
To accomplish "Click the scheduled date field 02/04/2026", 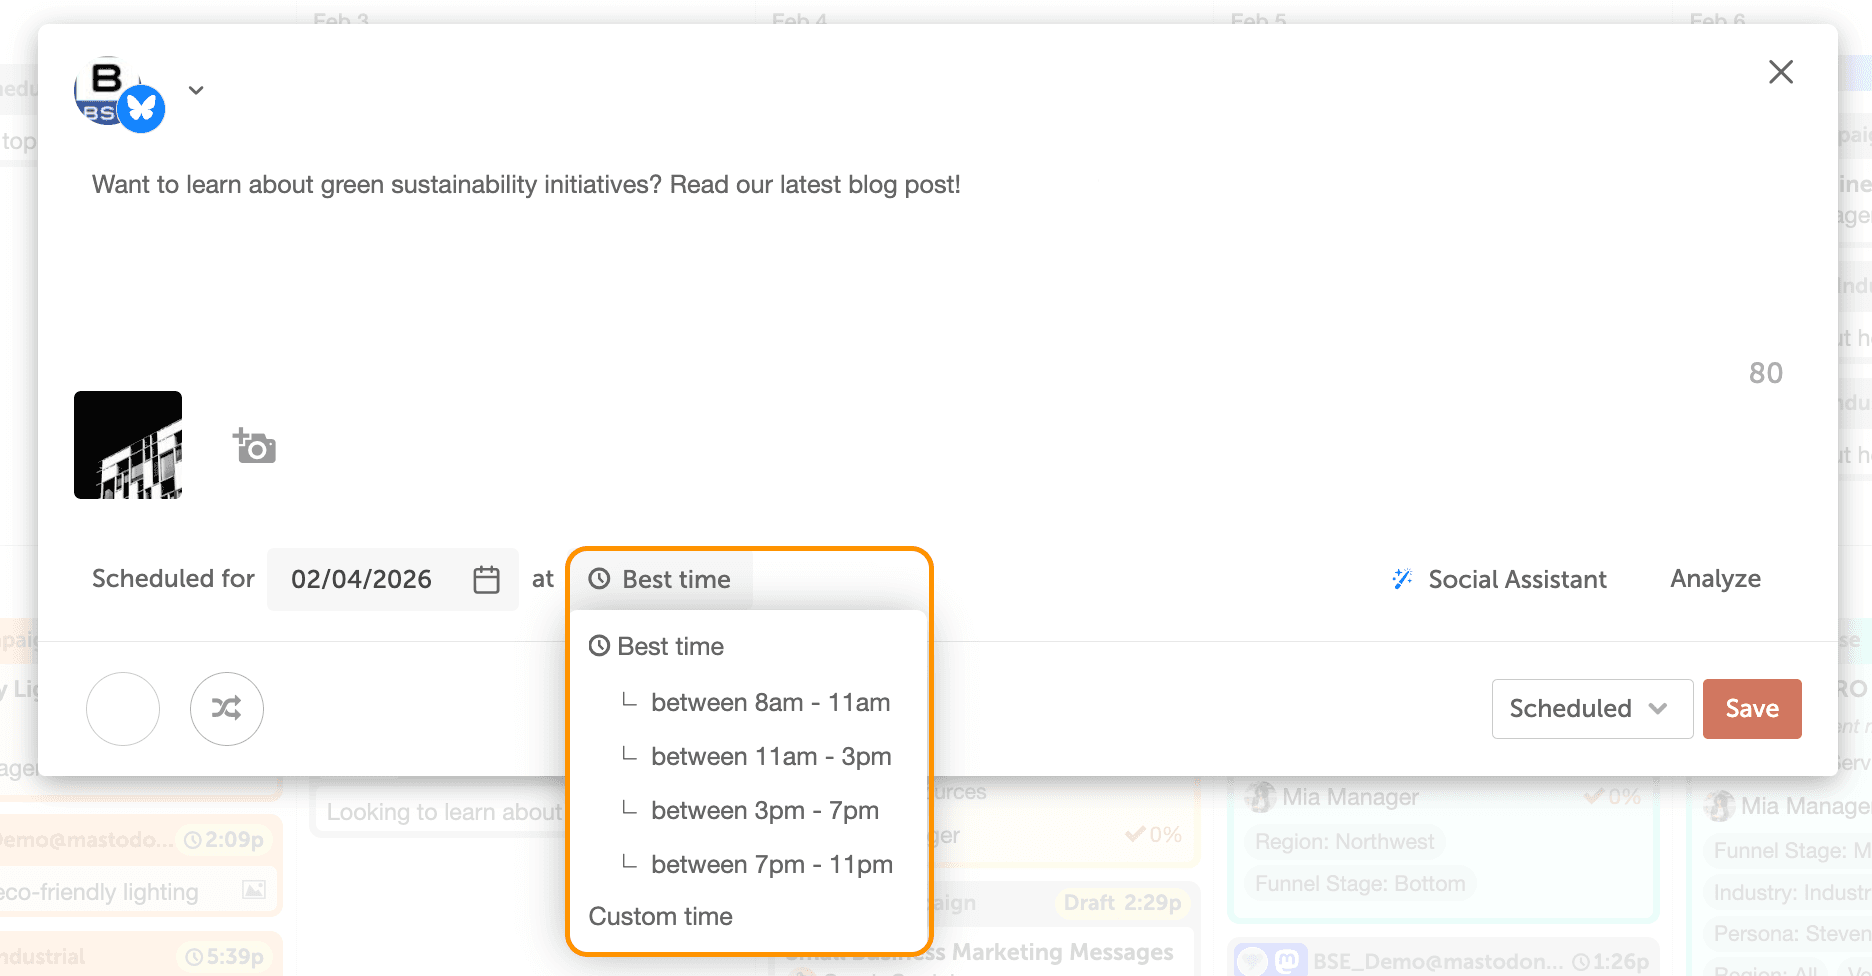I will [362, 580].
